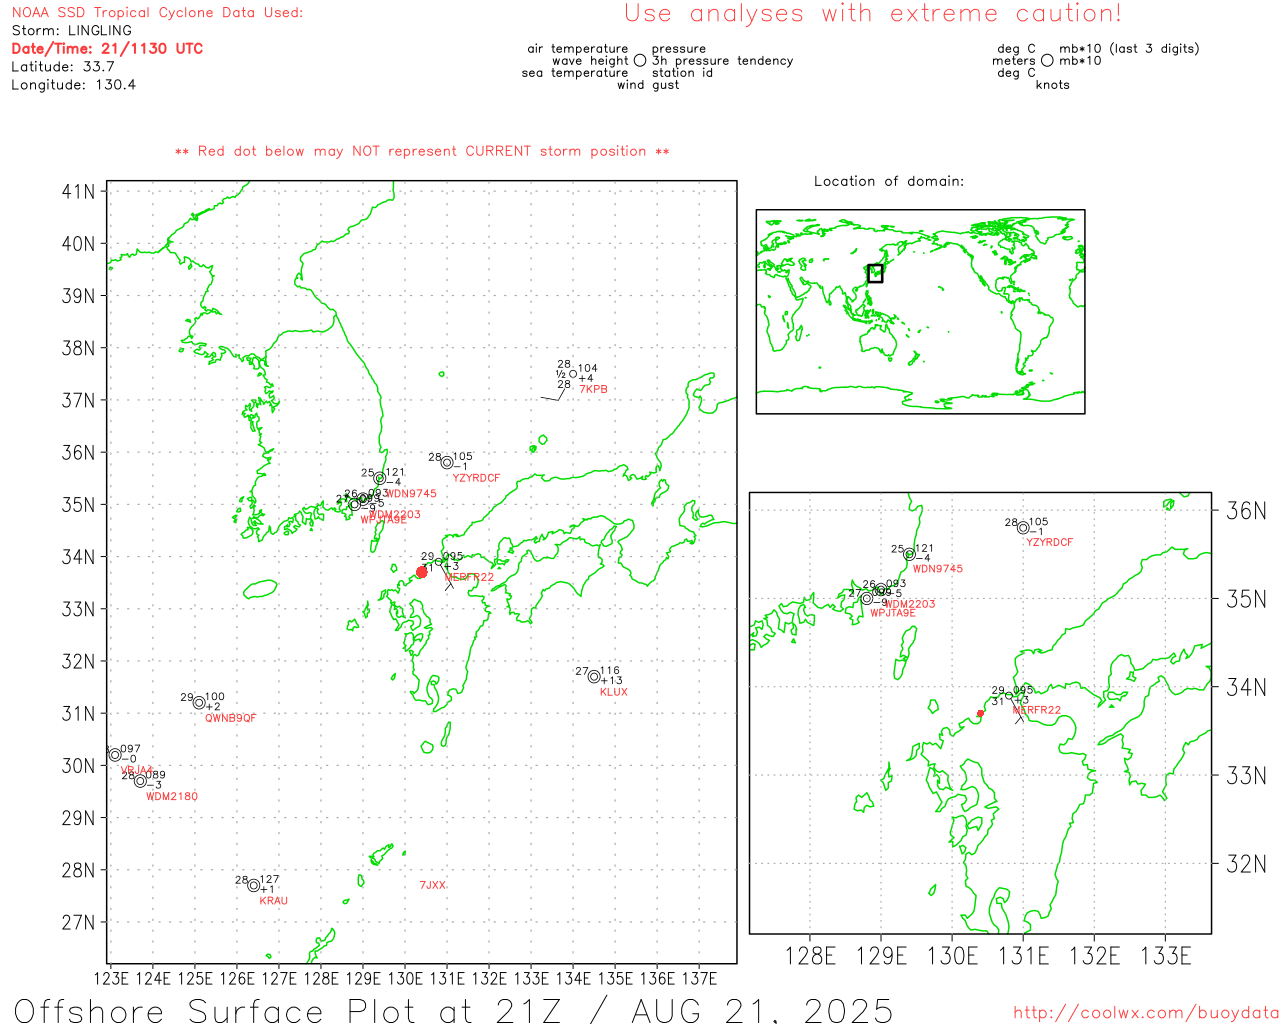Click the 123E longitude axis label
The image size is (1280, 1024).
110,978
